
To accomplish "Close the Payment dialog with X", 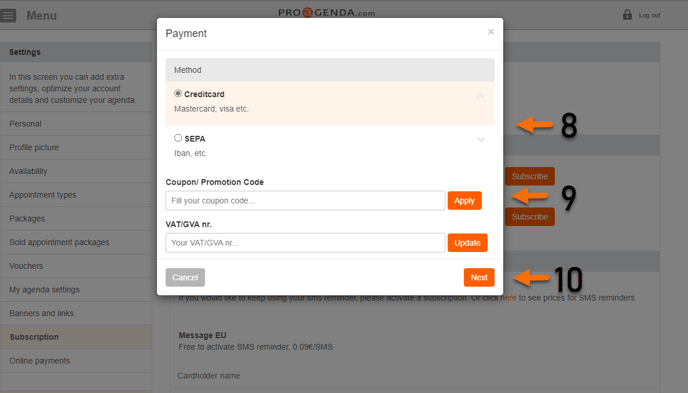I will click(x=491, y=32).
